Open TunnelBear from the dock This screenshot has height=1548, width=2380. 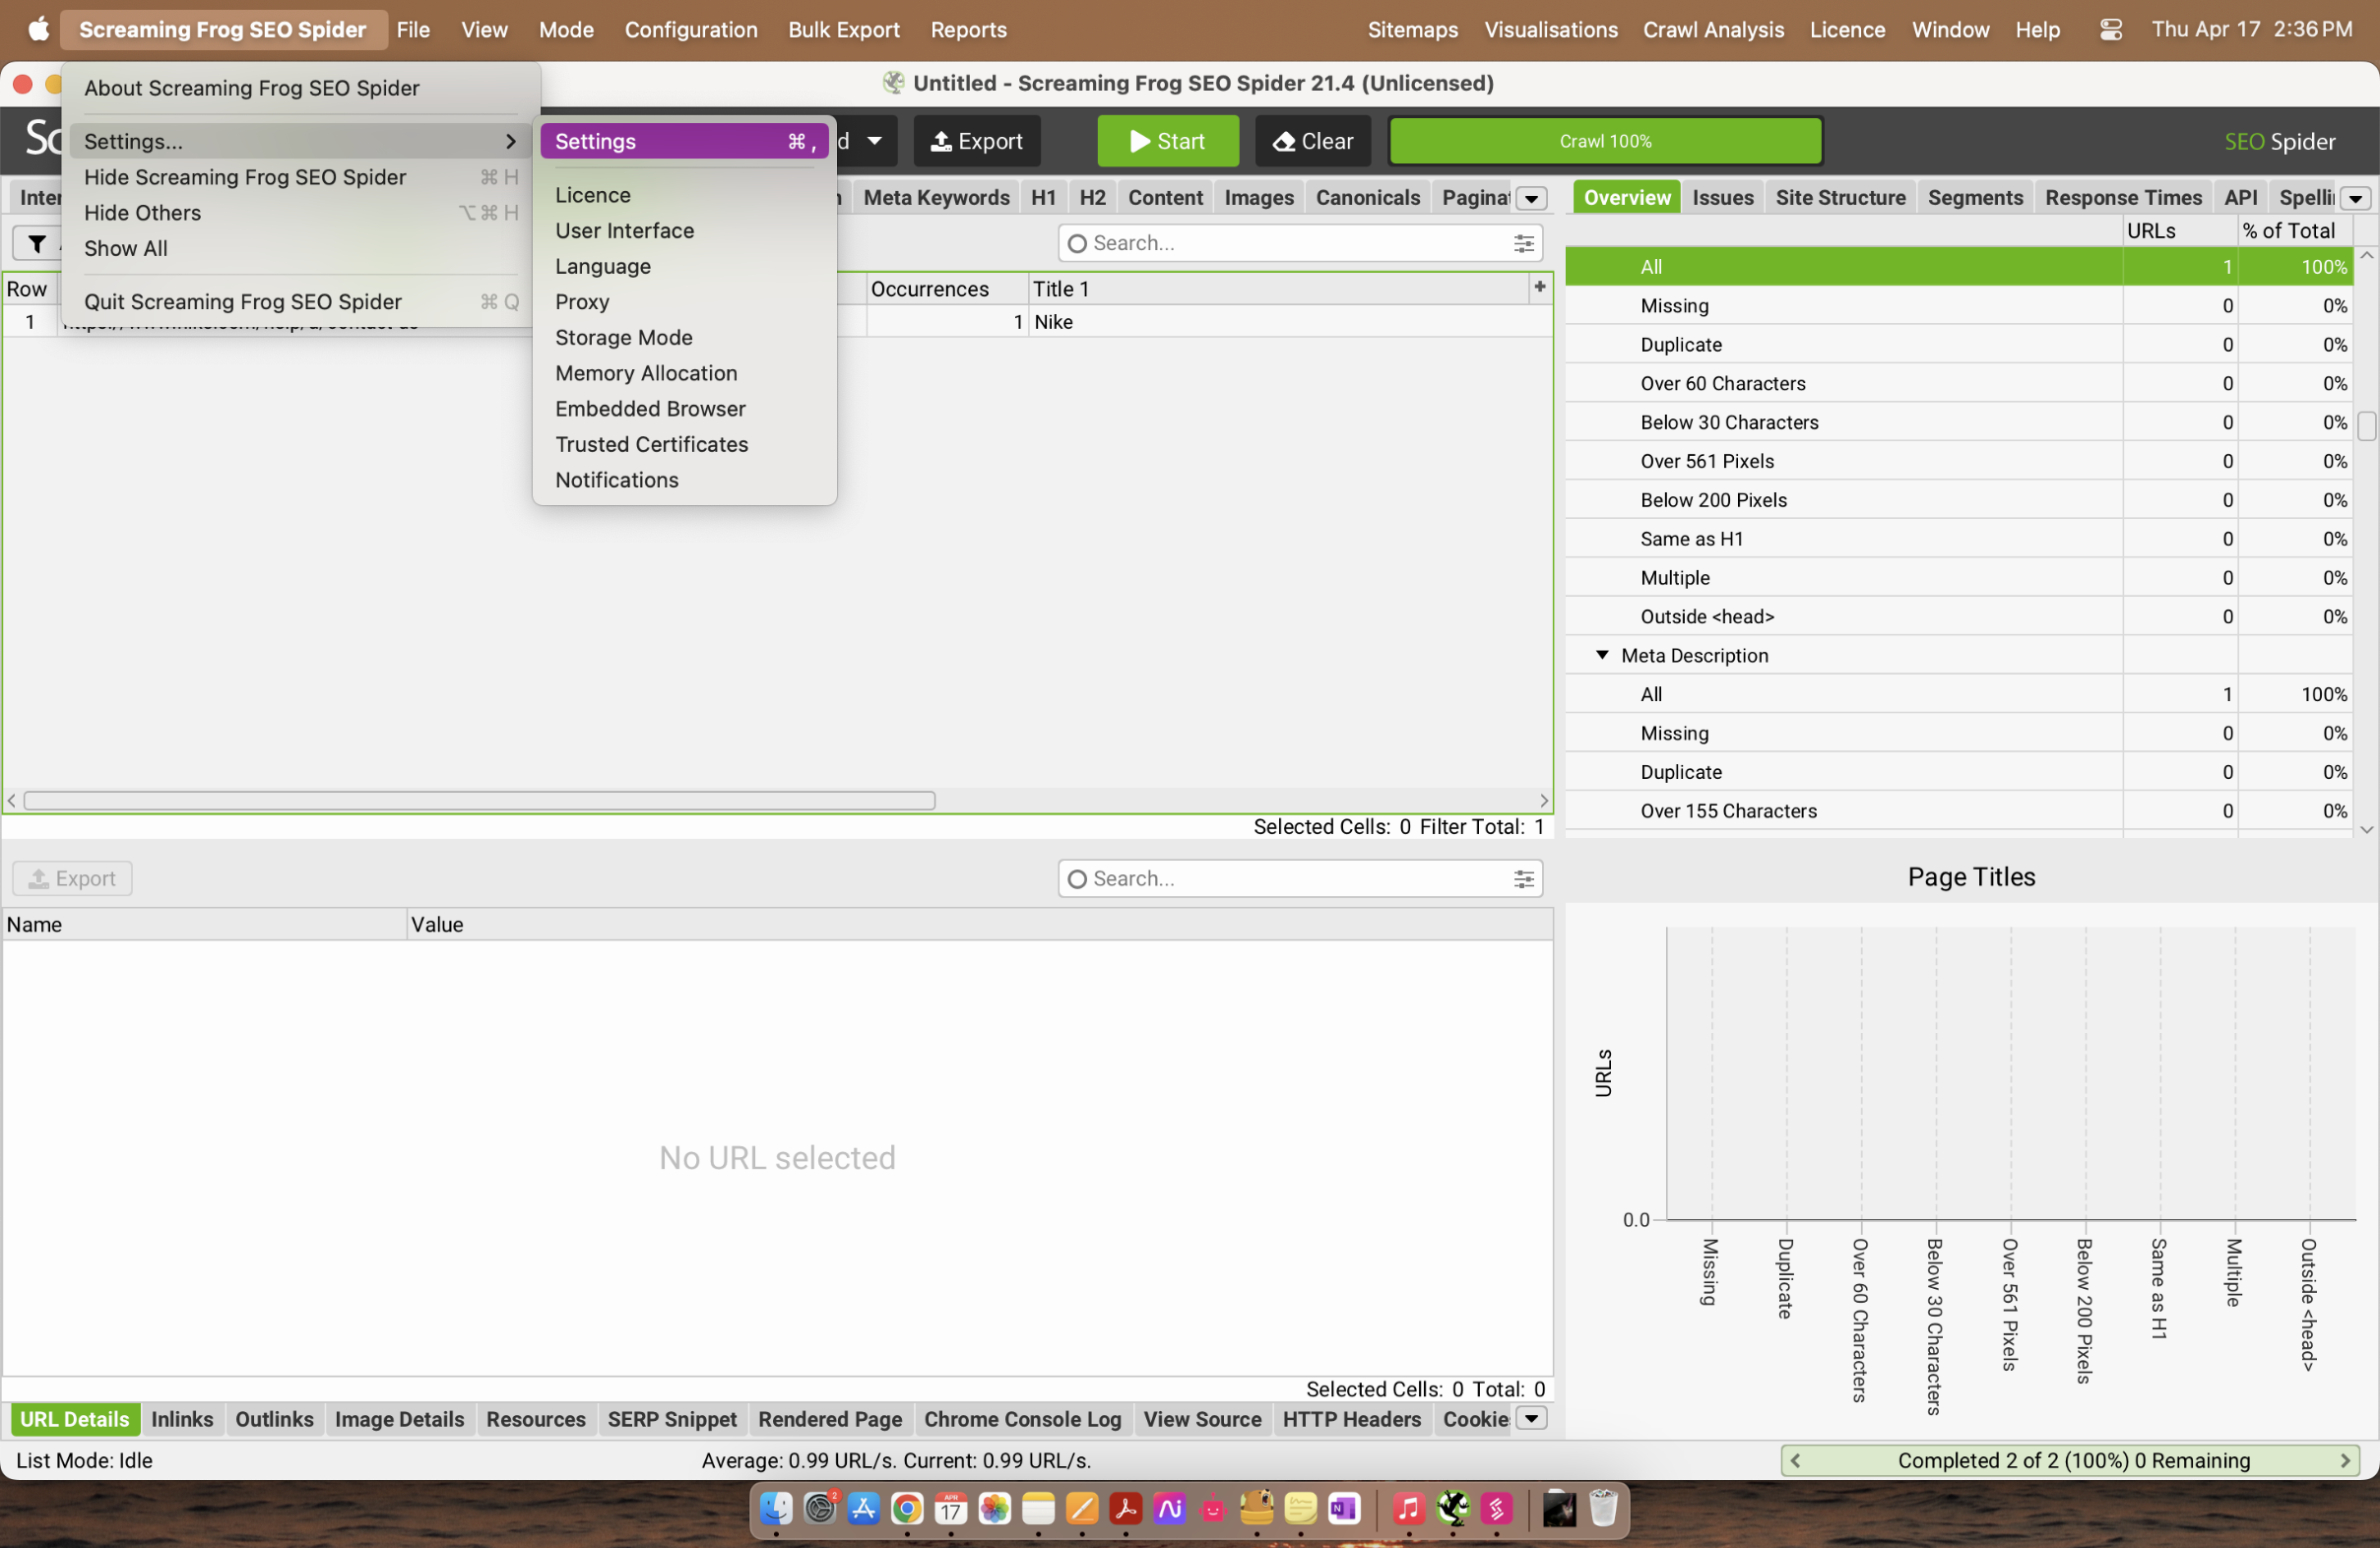1257,1508
